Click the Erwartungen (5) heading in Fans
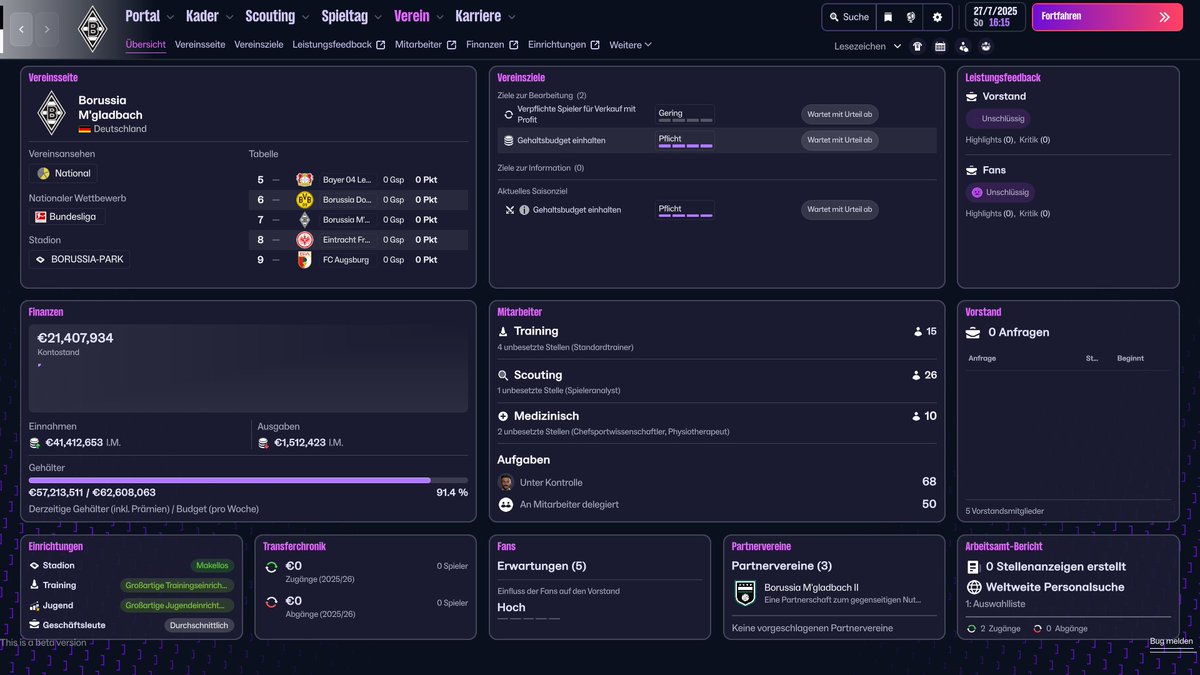Viewport: 1200px width, 675px height. 542,566
